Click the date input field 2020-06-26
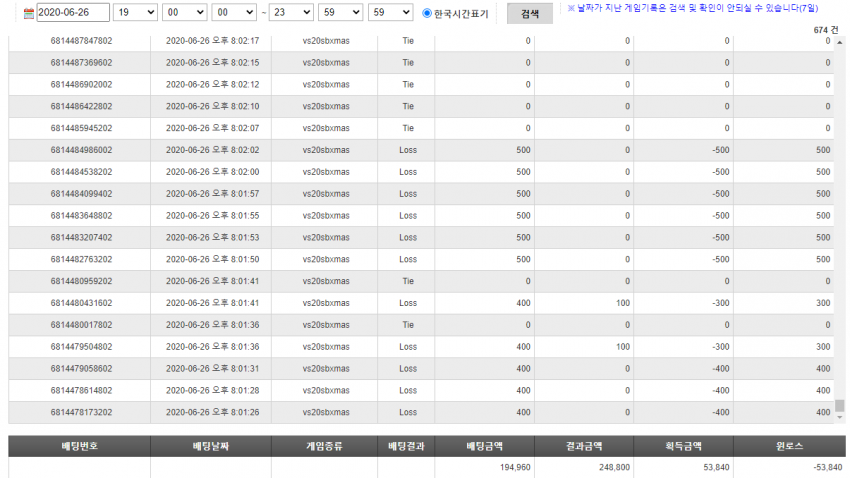 click(73, 12)
